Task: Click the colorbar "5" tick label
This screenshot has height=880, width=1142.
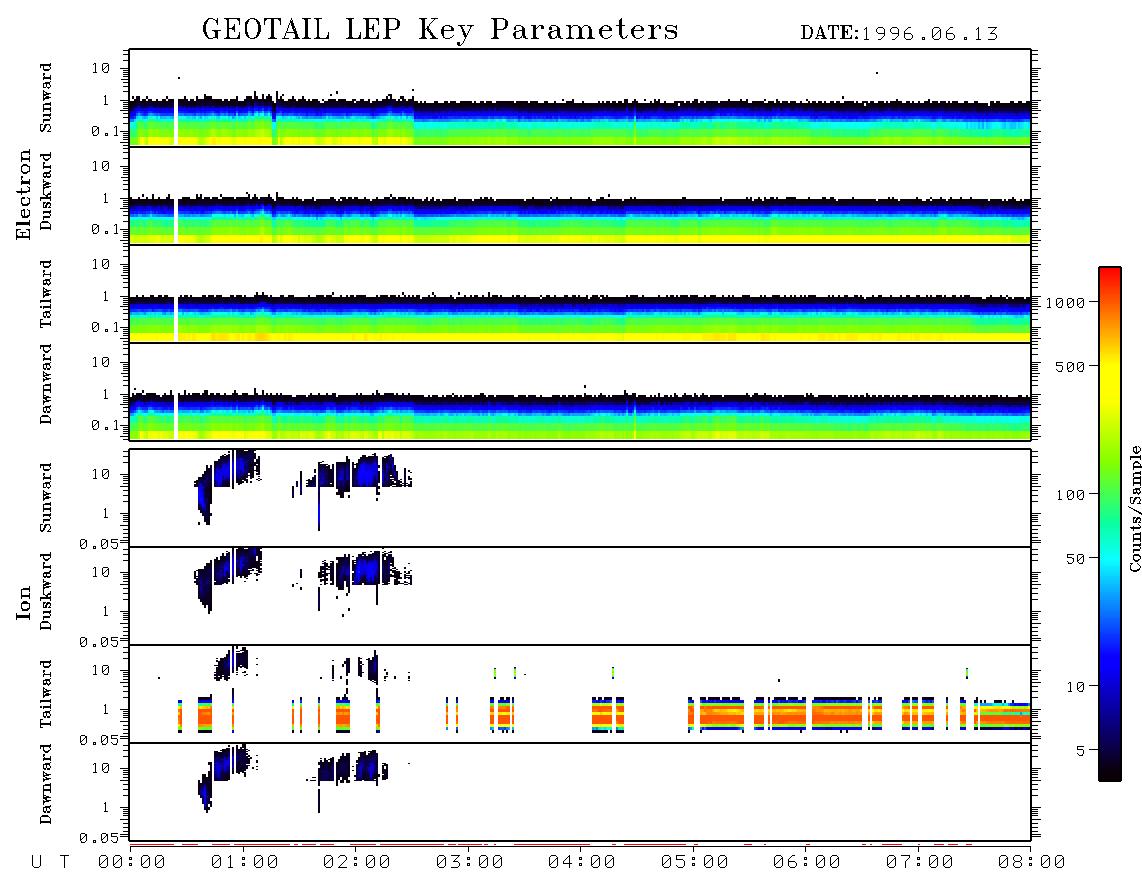Action: point(1081,751)
